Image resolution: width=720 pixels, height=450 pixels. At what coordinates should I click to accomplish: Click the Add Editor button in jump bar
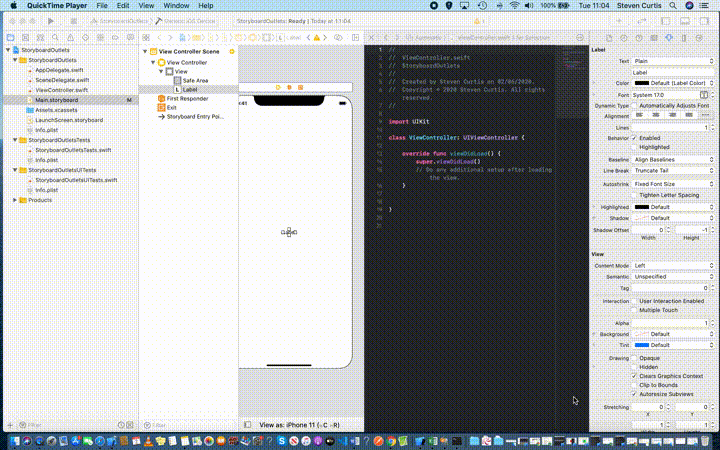355,38
